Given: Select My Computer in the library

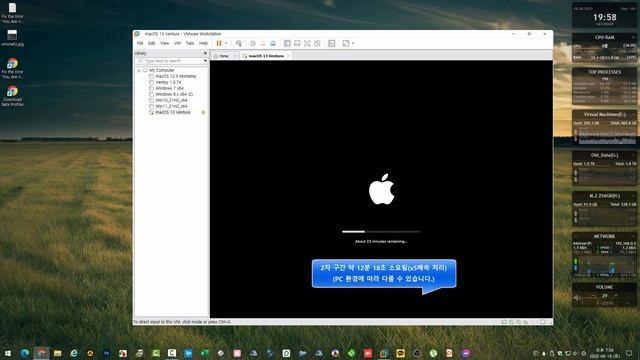Looking at the screenshot, I should coord(162,70).
